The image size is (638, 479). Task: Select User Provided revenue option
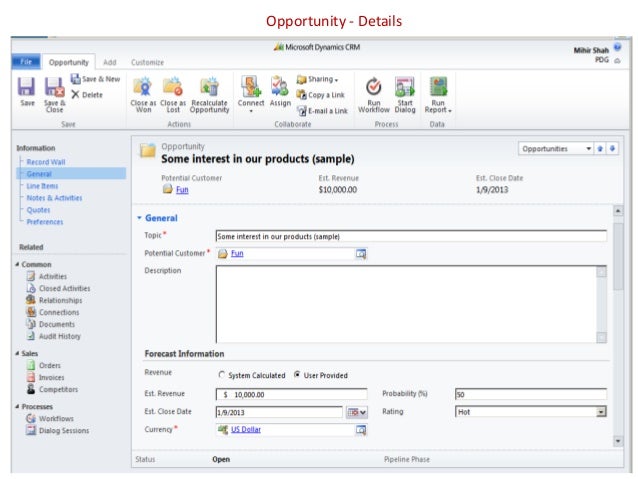tap(297, 374)
